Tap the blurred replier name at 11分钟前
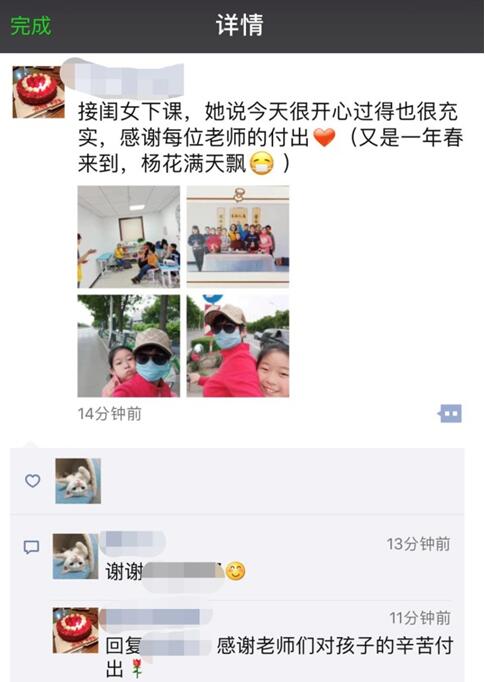The image size is (485, 682). (x=155, y=618)
